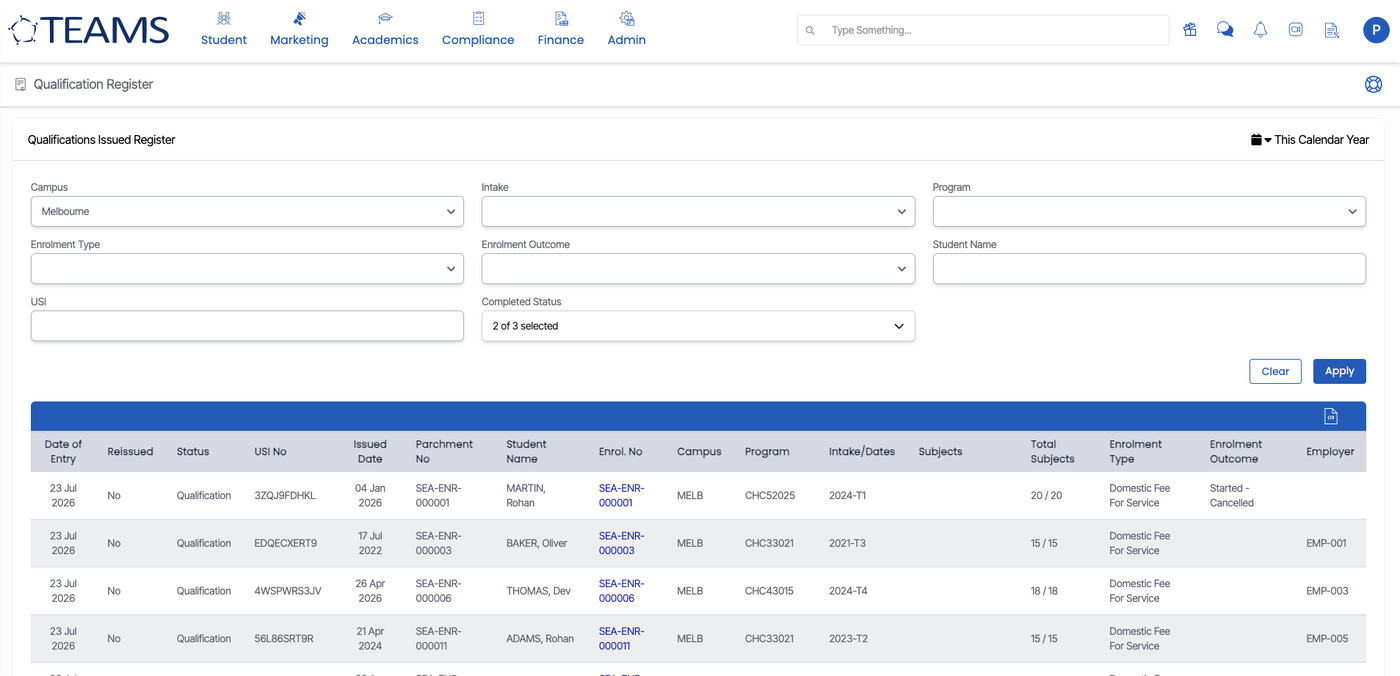This screenshot has height=676, width=1400.
Task: Click the Qualification Register page icon
Action: (20, 85)
